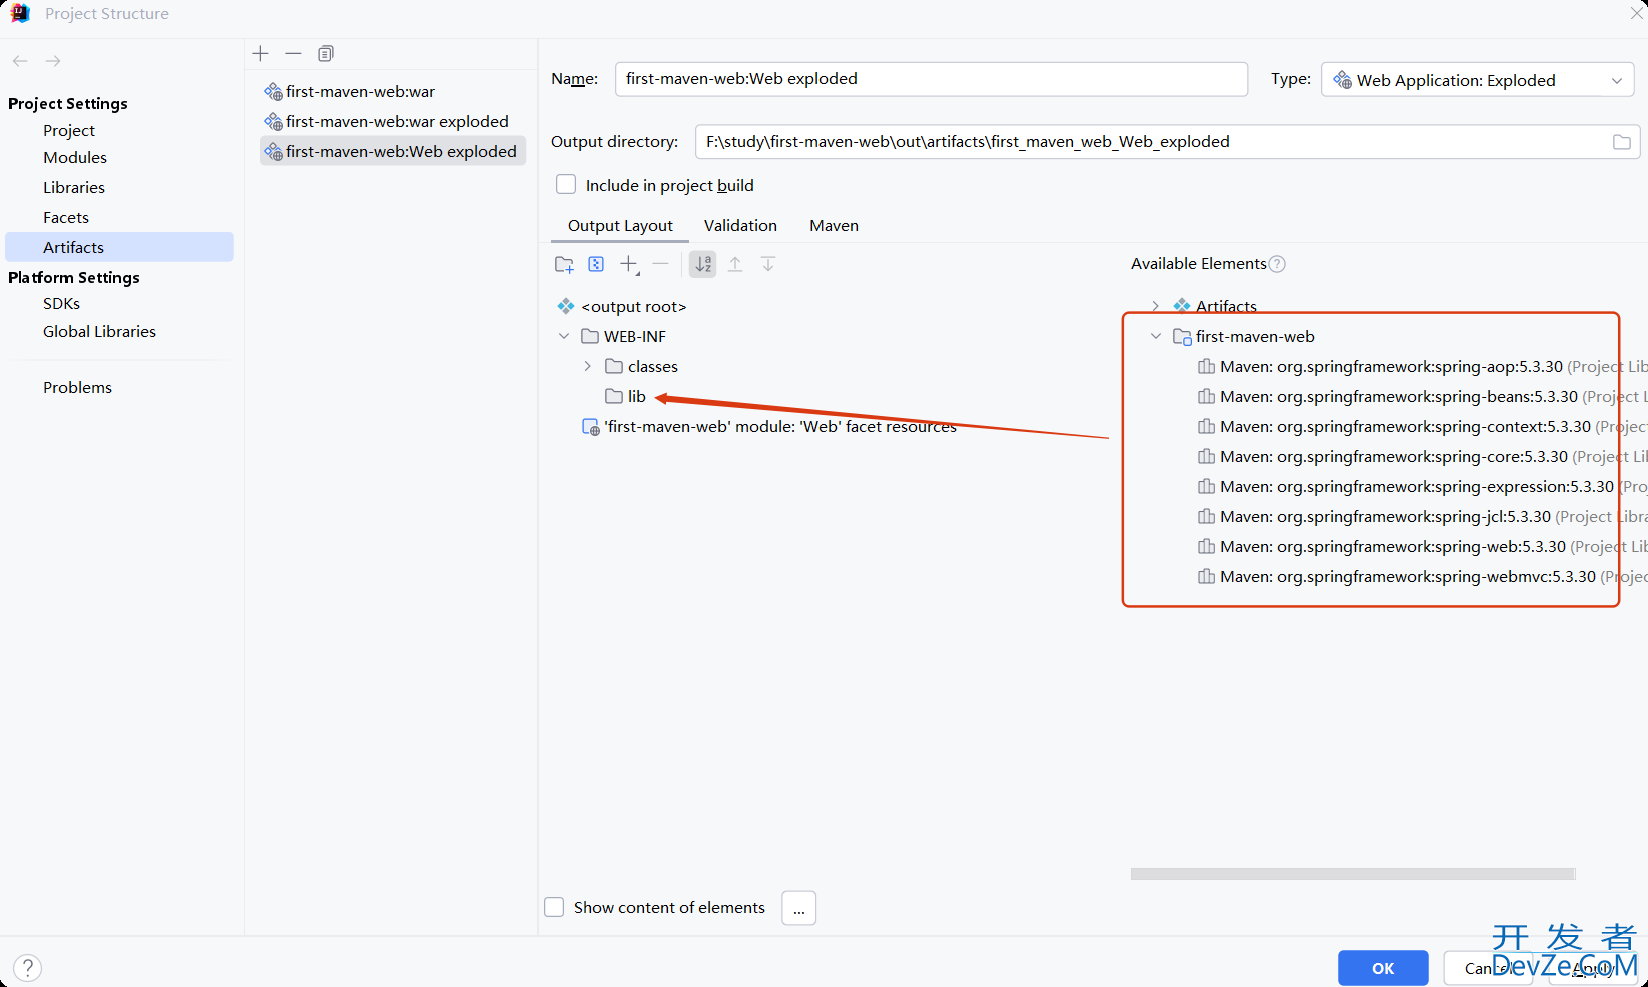
Task: Expand the classes folder node
Action: pos(588,366)
